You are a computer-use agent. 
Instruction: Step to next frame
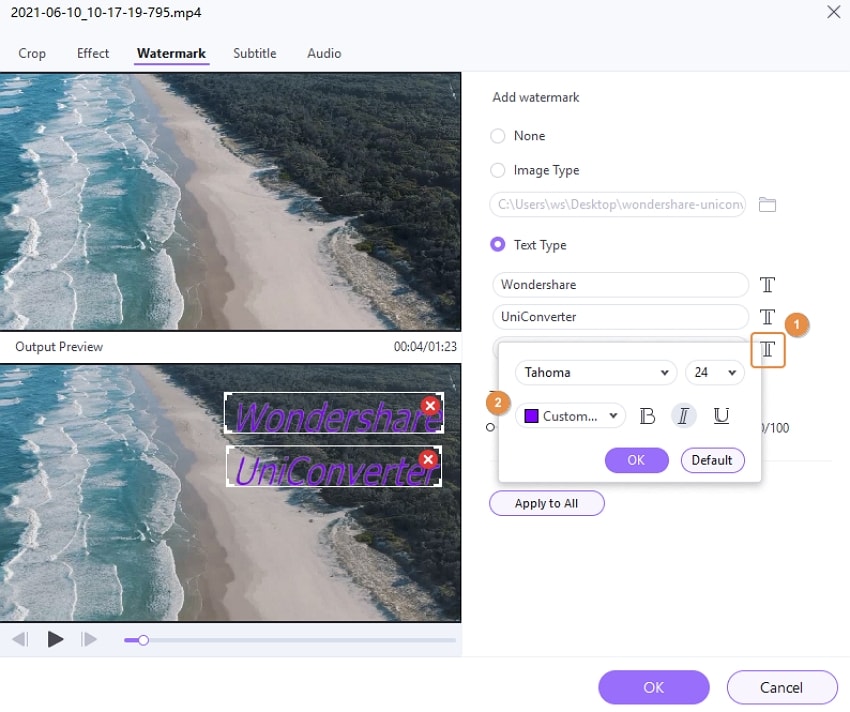pos(89,639)
